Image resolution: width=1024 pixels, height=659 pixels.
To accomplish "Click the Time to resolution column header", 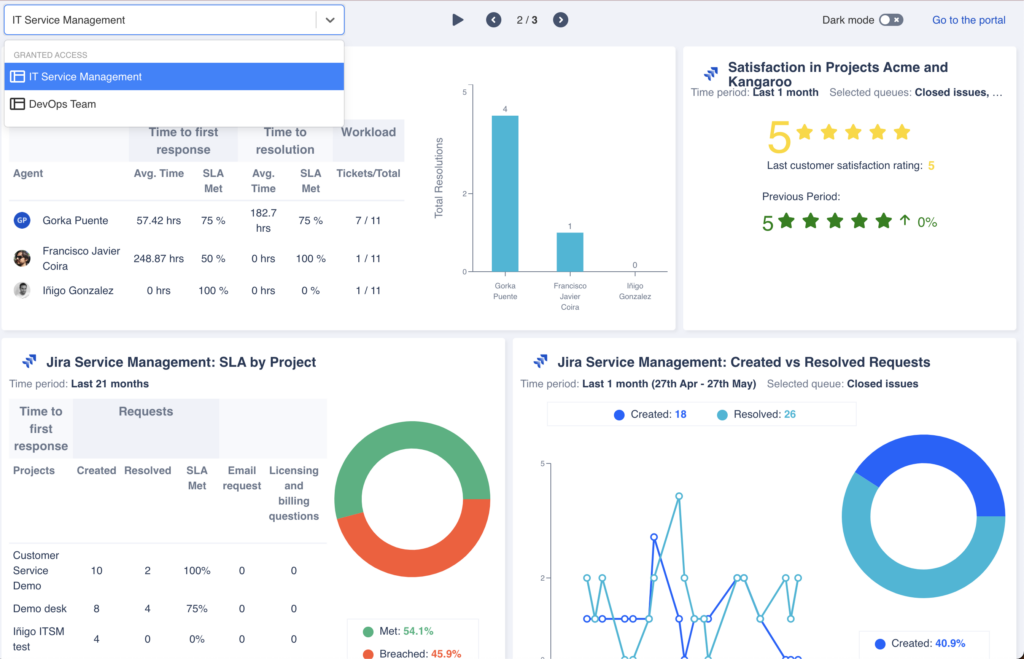I will click(285, 140).
